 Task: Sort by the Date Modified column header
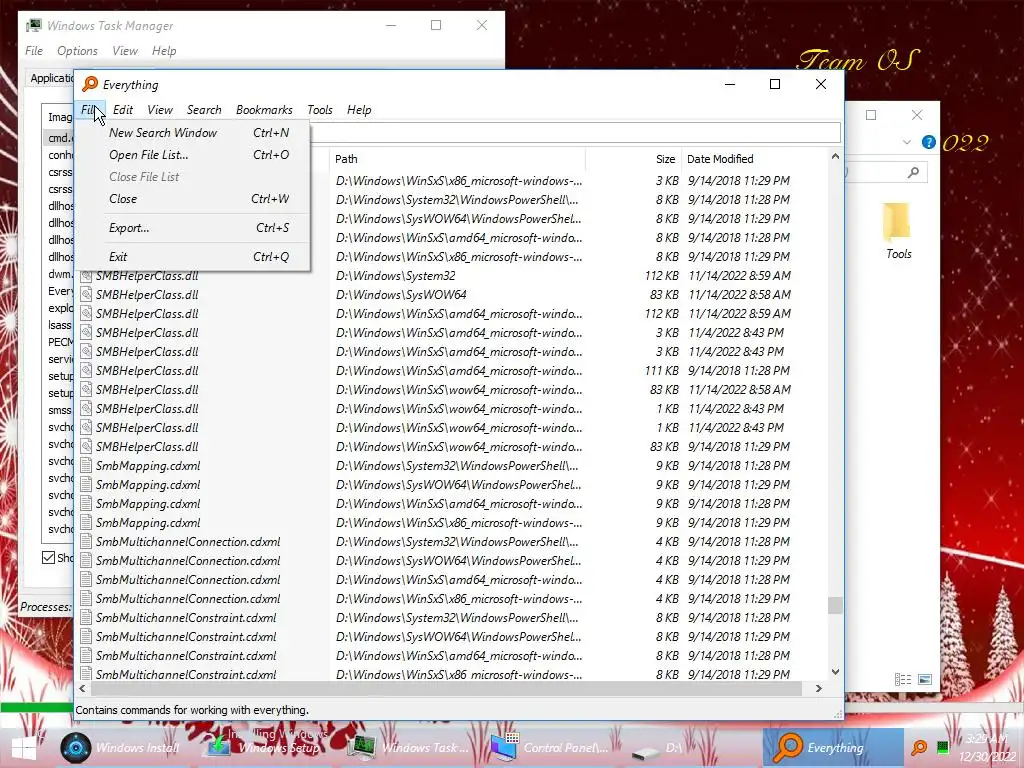click(754, 159)
